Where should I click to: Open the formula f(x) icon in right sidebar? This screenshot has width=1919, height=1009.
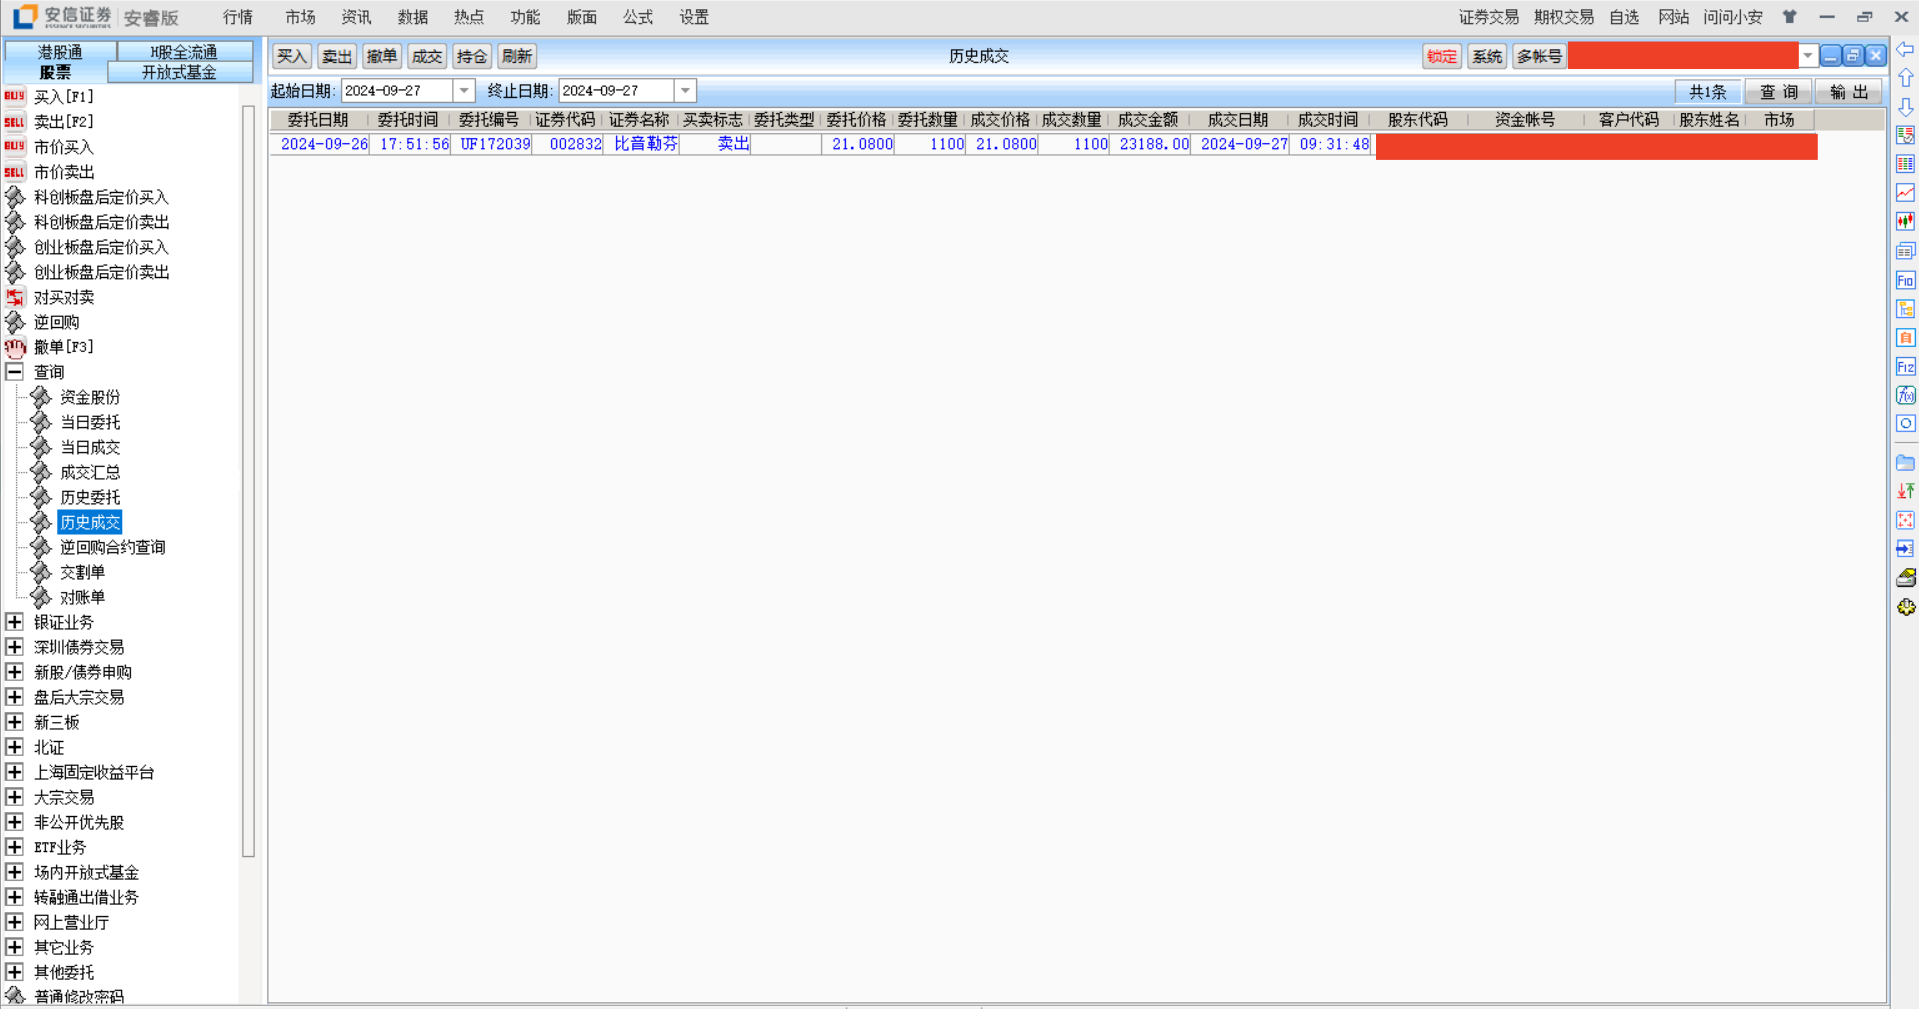(1905, 395)
